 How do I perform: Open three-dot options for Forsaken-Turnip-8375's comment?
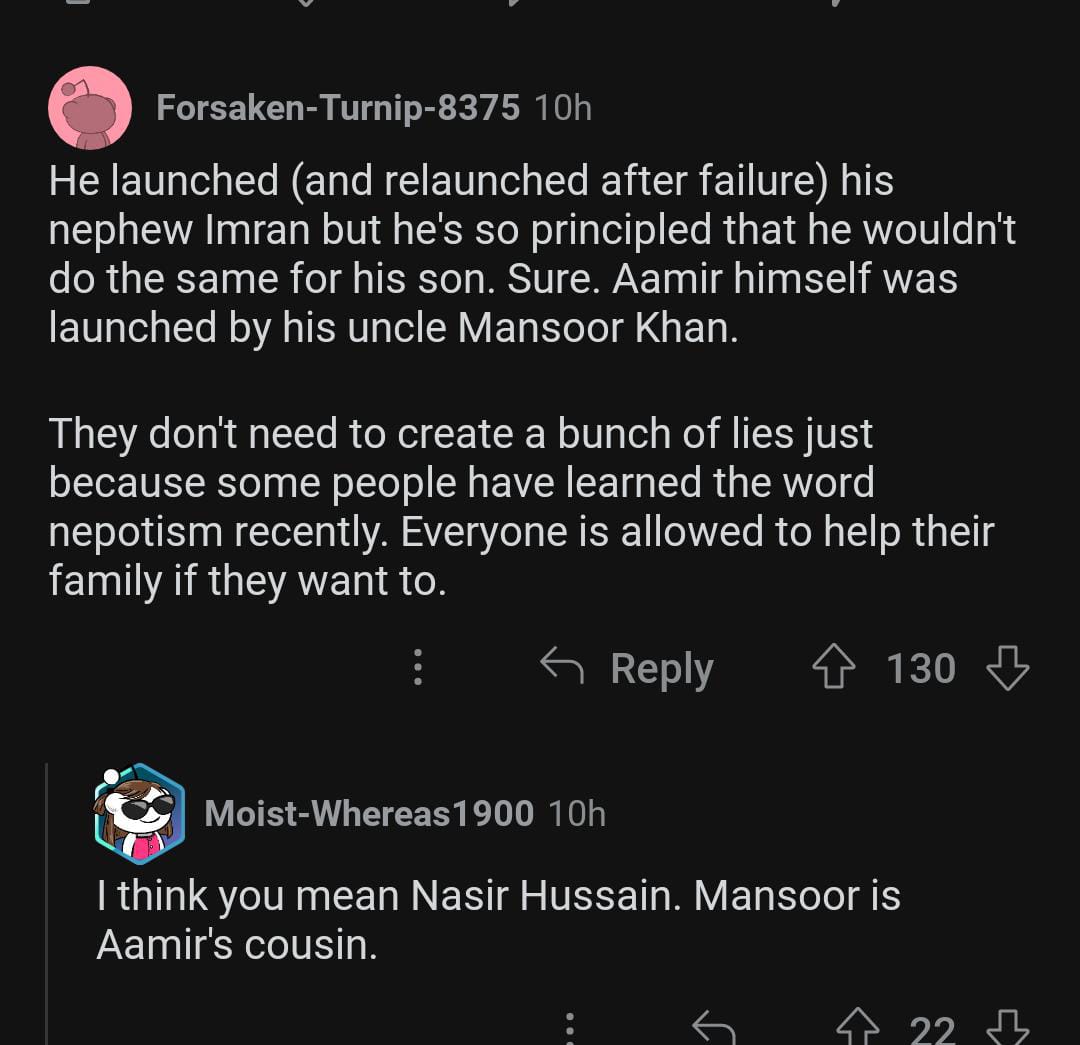(418, 668)
